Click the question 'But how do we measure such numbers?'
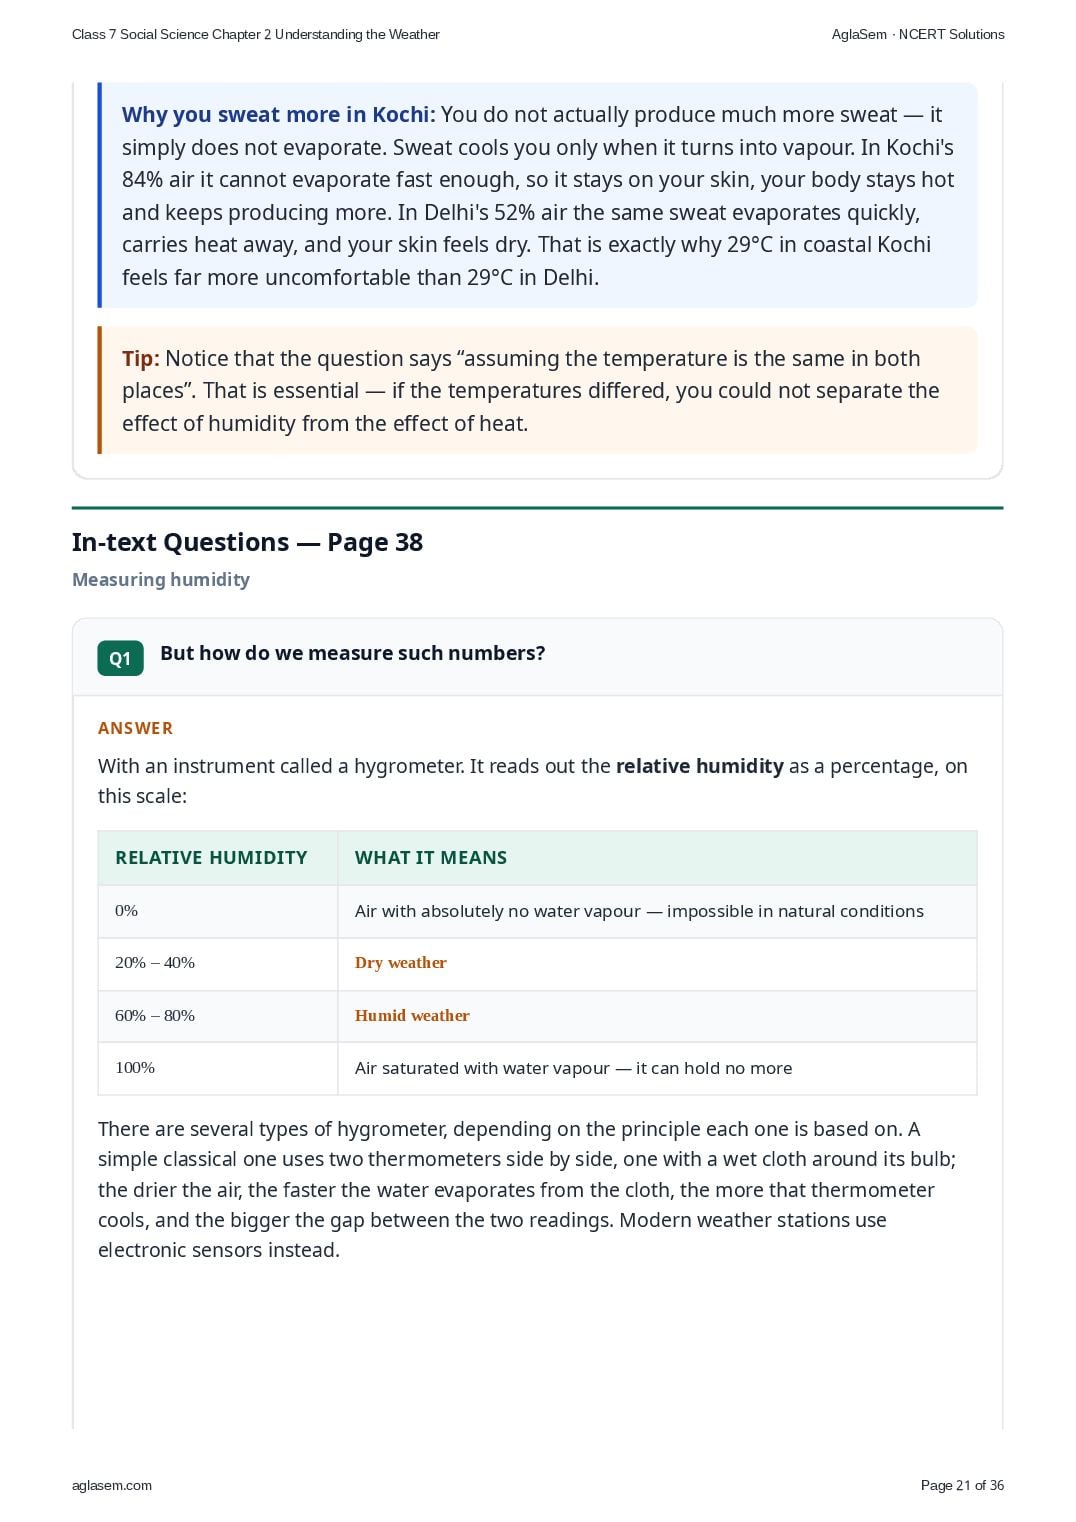Image resolution: width=1076 pixels, height=1522 pixels. 353,653
